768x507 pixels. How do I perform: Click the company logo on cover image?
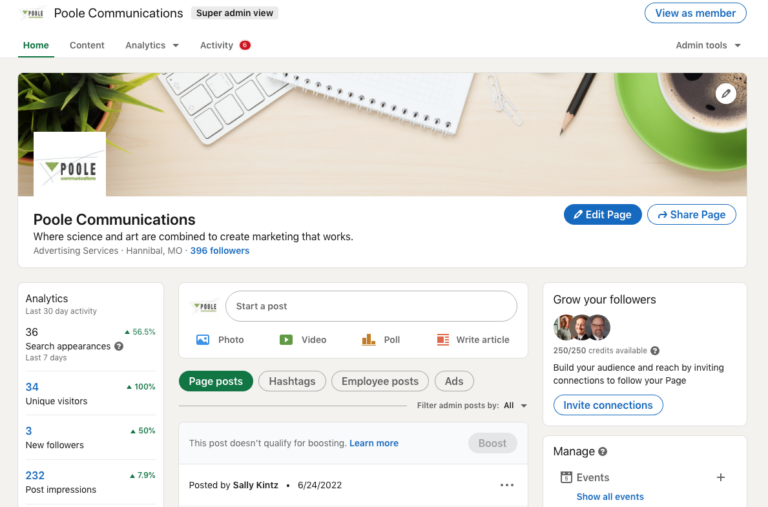[70, 164]
